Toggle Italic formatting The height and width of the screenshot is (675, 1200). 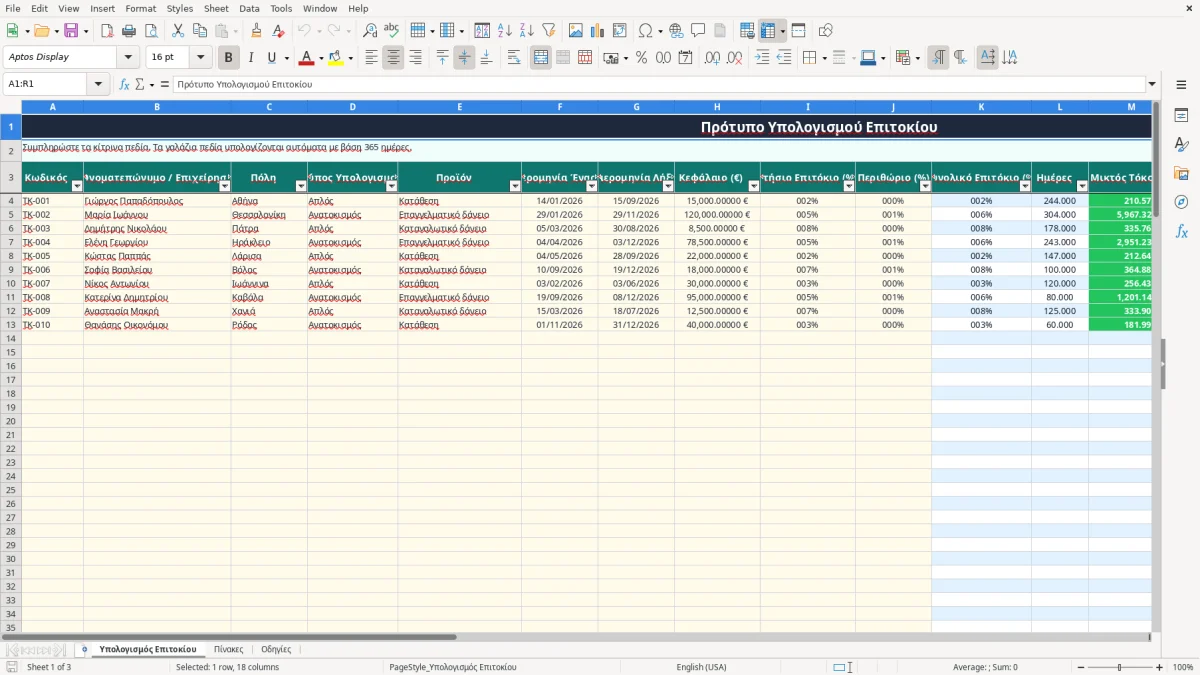pyautogui.click(x=251, y=58)
